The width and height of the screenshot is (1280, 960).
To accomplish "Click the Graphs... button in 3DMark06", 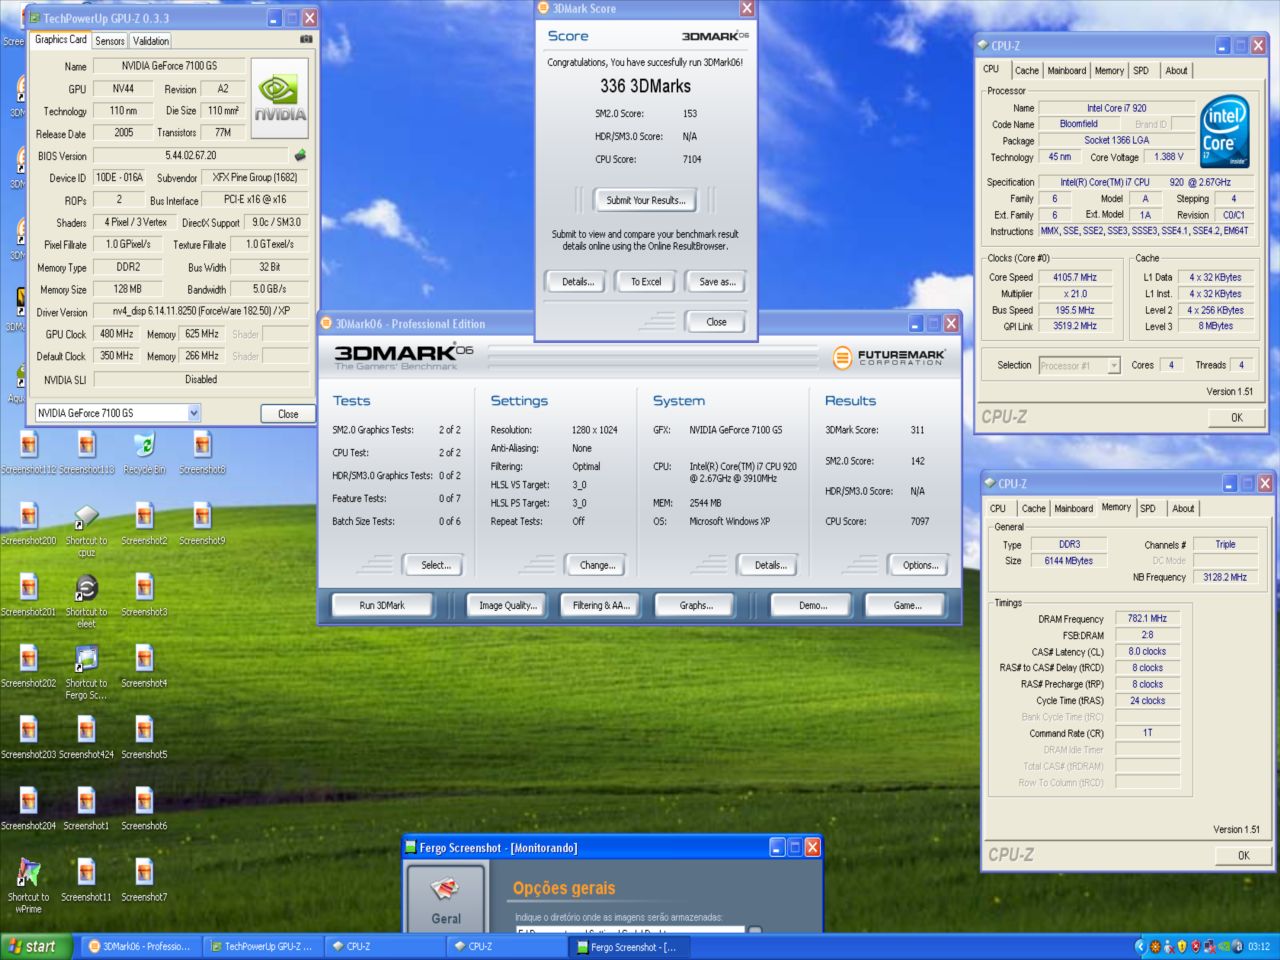I will tap(696, 606).
